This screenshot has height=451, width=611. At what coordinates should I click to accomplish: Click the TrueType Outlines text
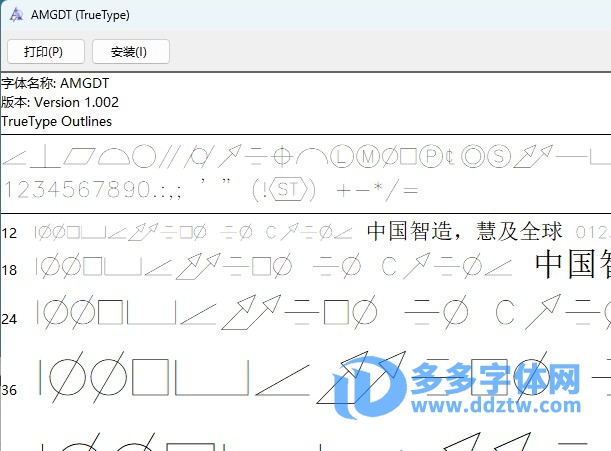click(x=56, y=122)
